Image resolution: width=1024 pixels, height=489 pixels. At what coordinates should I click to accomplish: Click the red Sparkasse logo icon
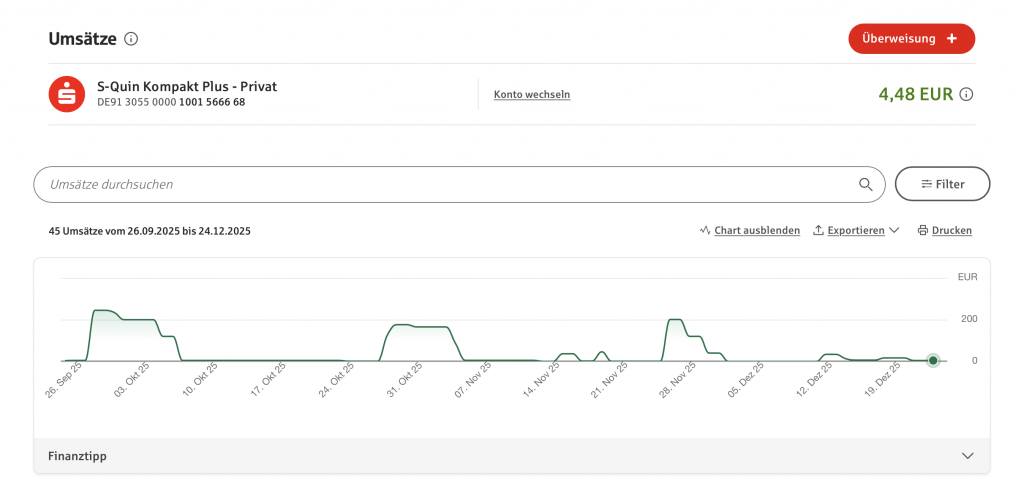[x=67, y=94]
